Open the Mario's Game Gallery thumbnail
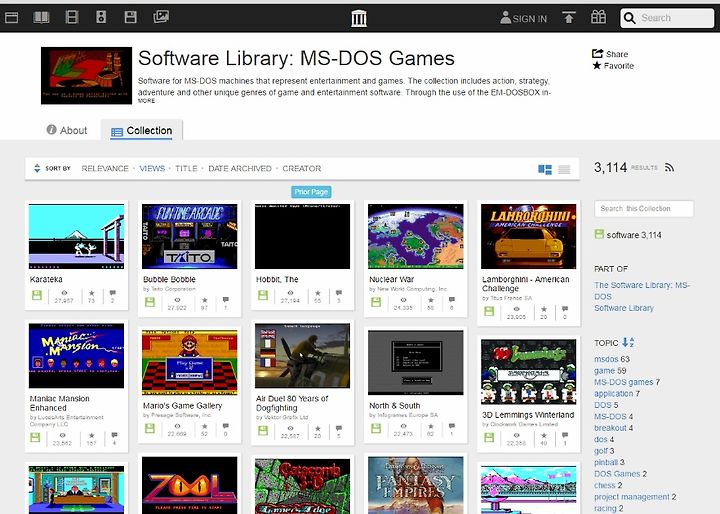Image resolution: width=720 pixels, height=514 pixels. click(190, 362)
